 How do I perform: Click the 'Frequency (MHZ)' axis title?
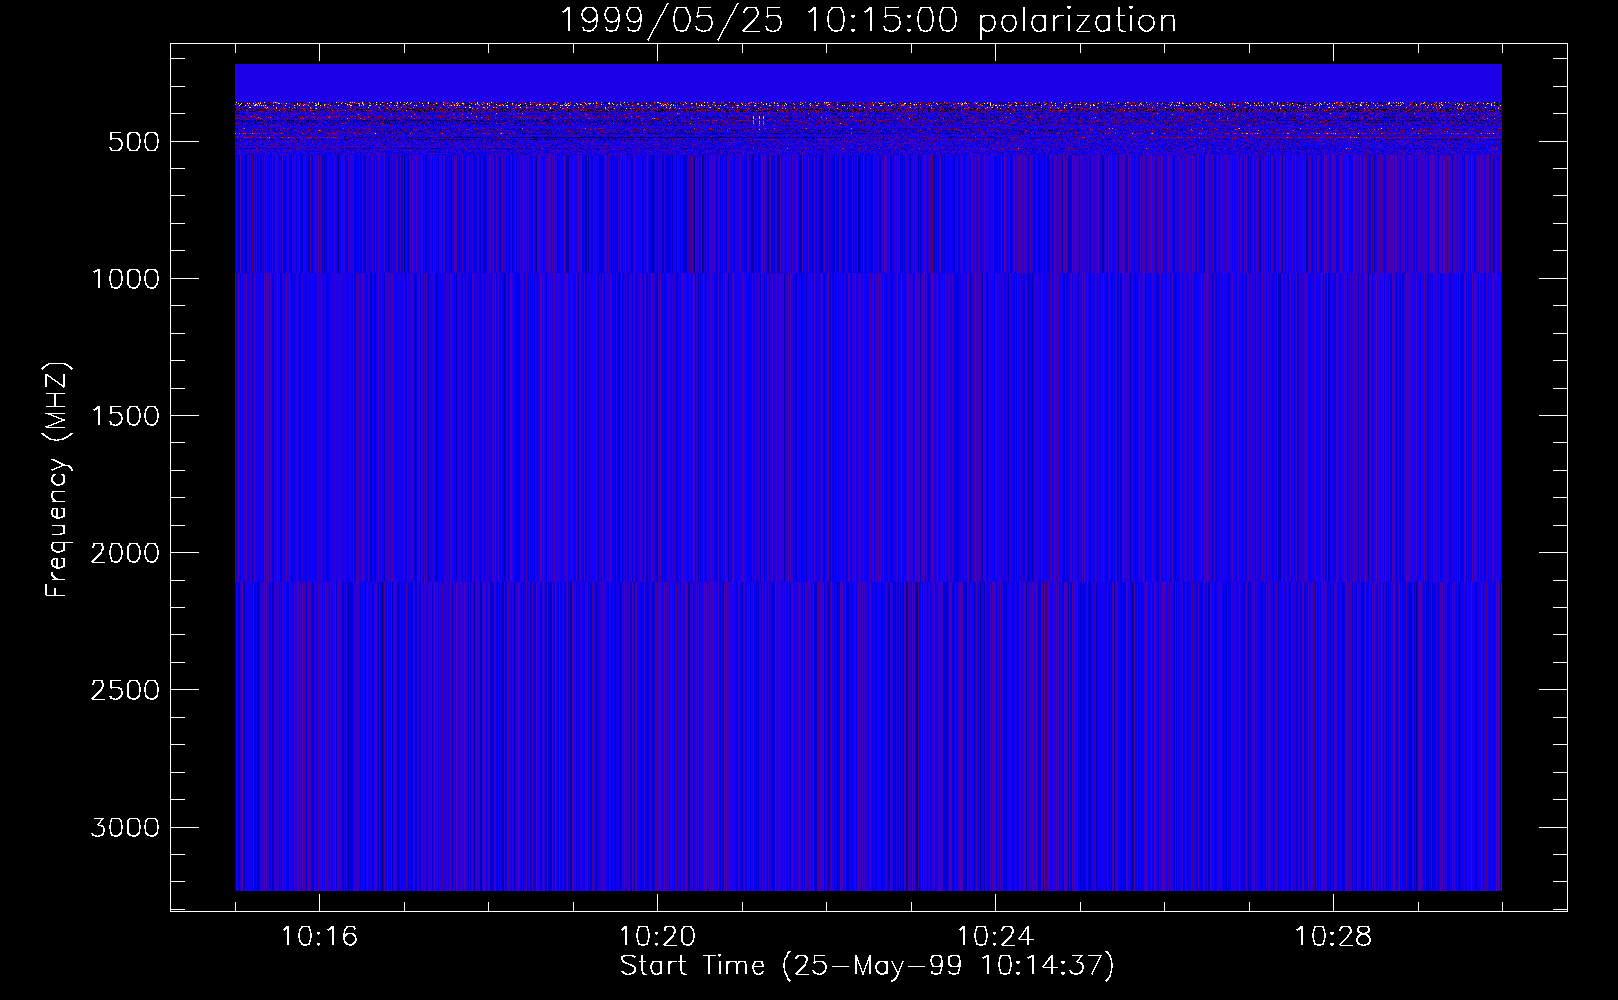57,480
